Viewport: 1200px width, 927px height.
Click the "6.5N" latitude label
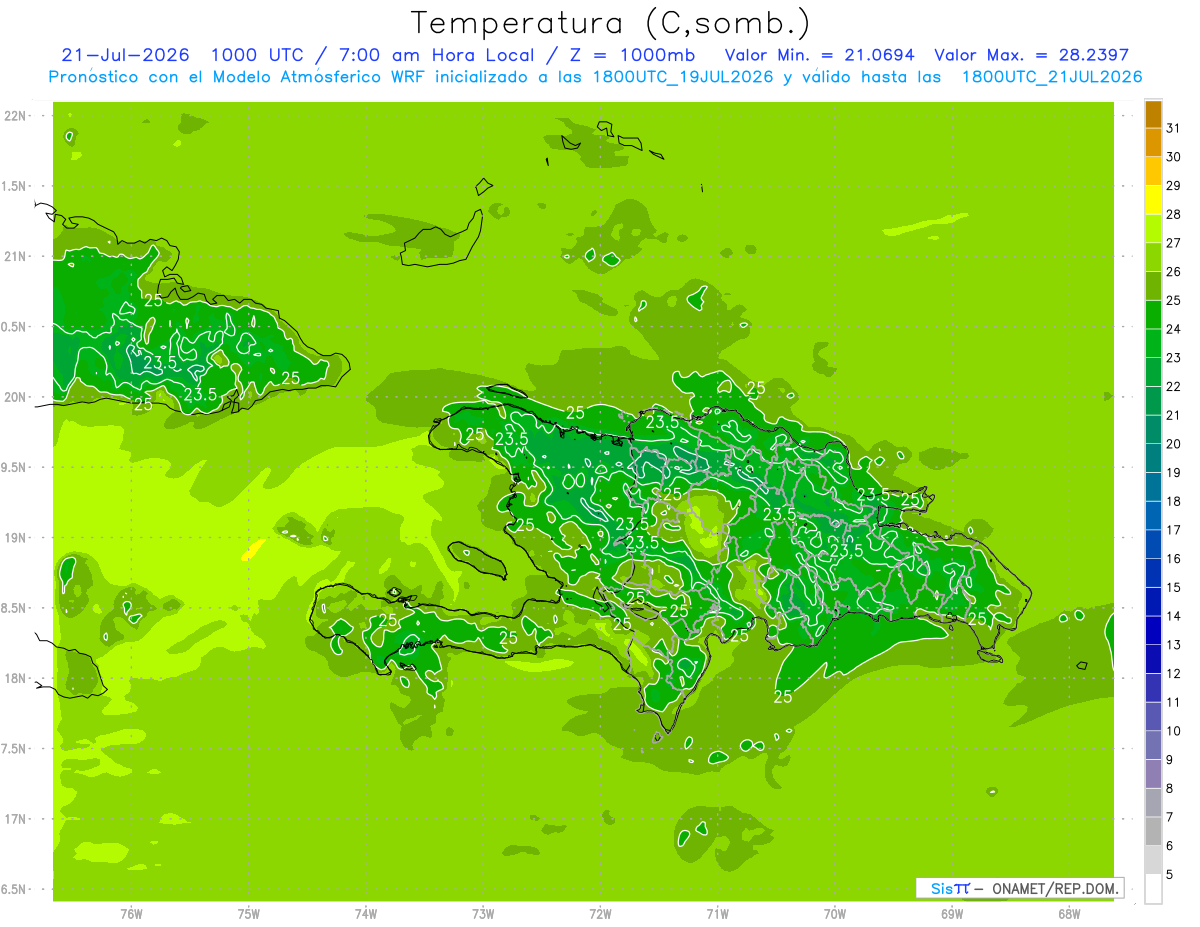15,890
